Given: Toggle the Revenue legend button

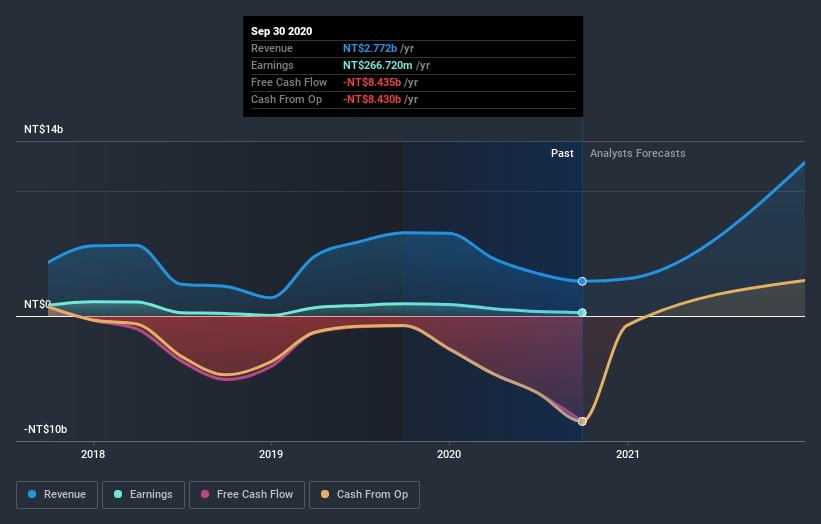Looking at the screenshot, I should (x=57, y=495).
